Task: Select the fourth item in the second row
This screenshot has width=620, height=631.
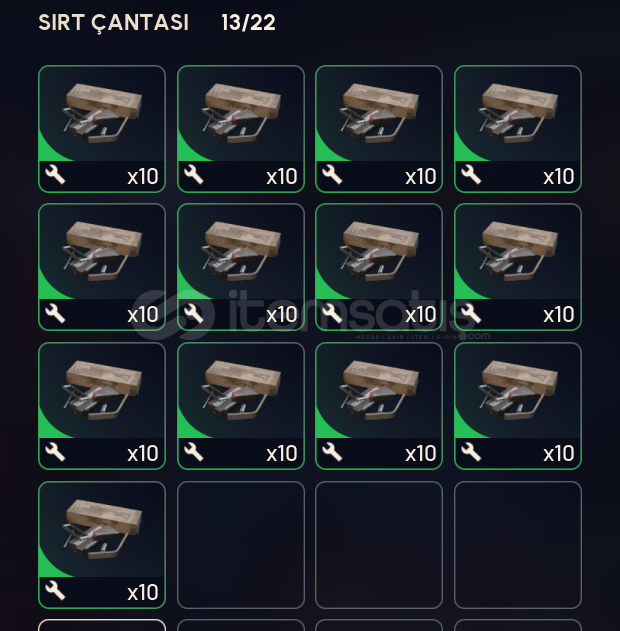Action: (x=518, y=267)
